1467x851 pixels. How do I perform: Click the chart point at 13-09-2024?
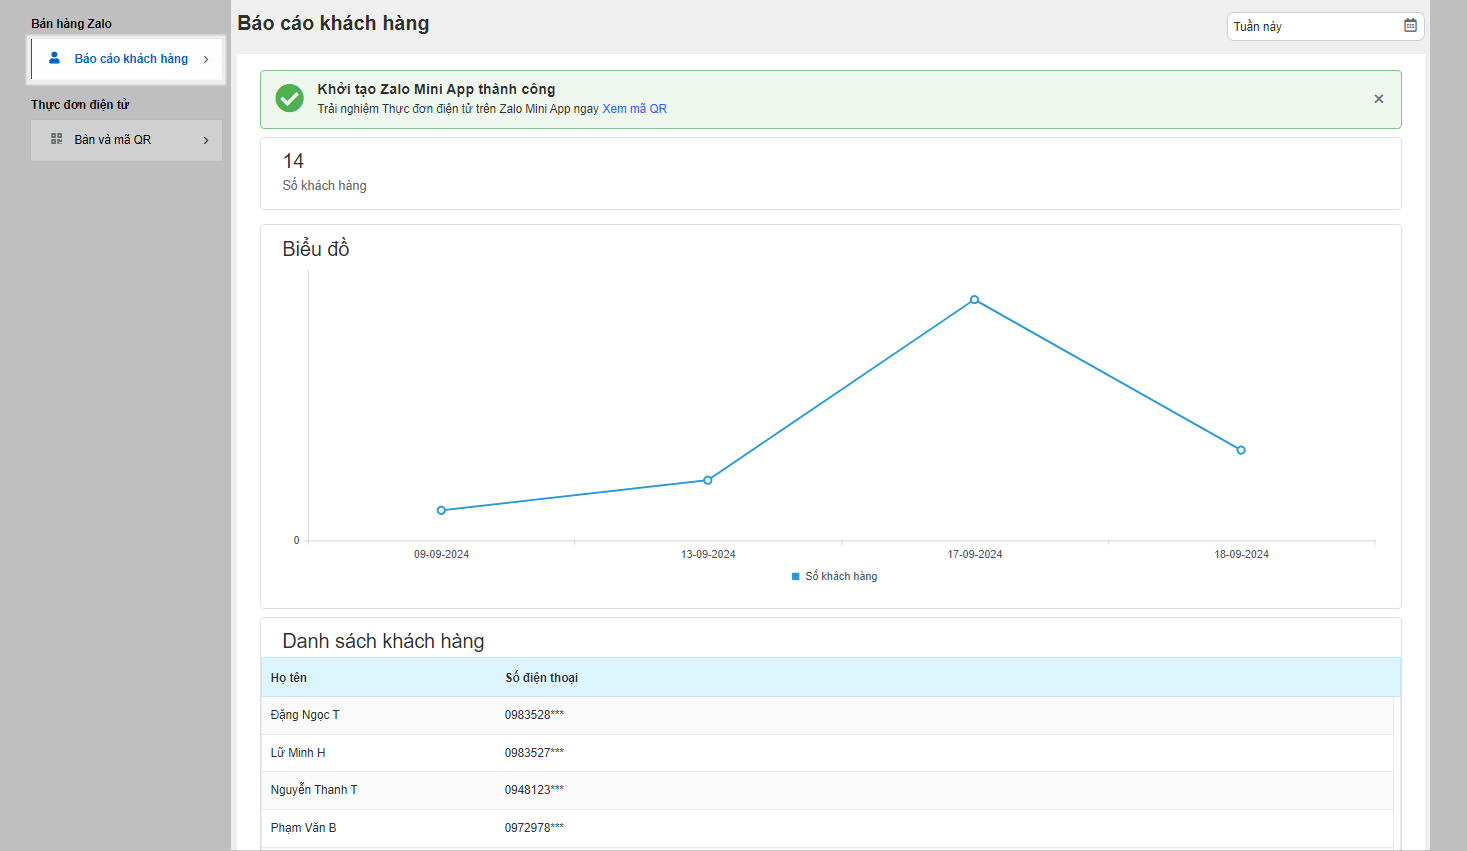tap(708, 480)
